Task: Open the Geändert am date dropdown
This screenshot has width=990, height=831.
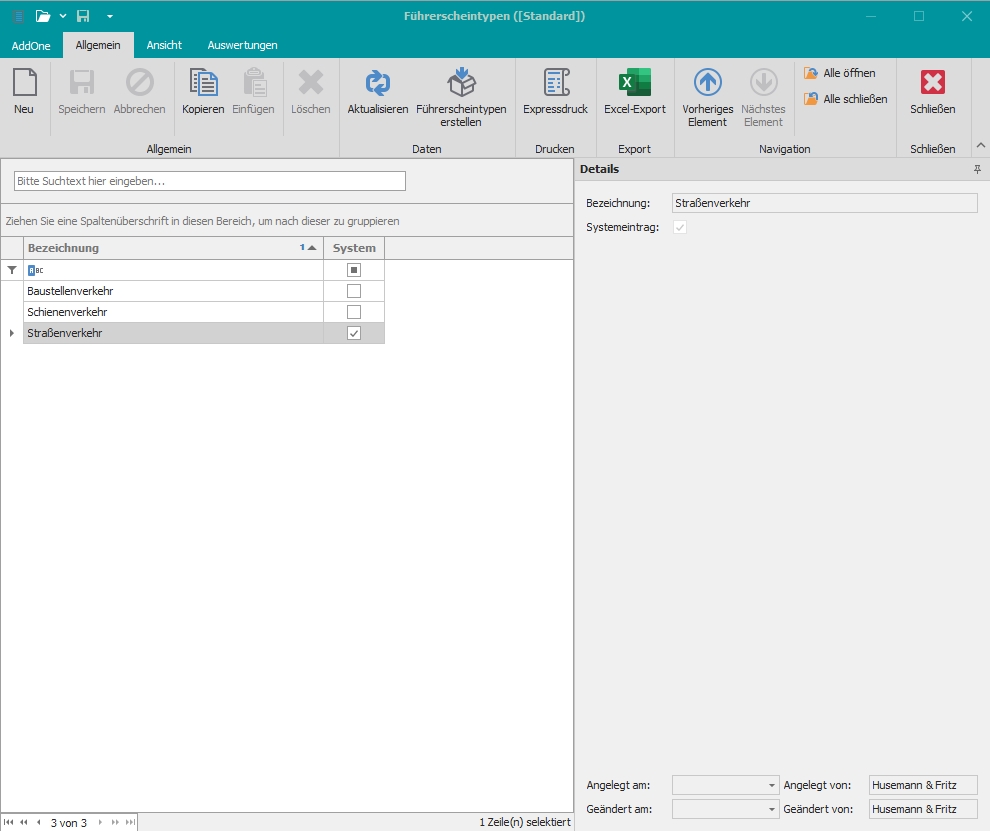Action: [771, 810]
